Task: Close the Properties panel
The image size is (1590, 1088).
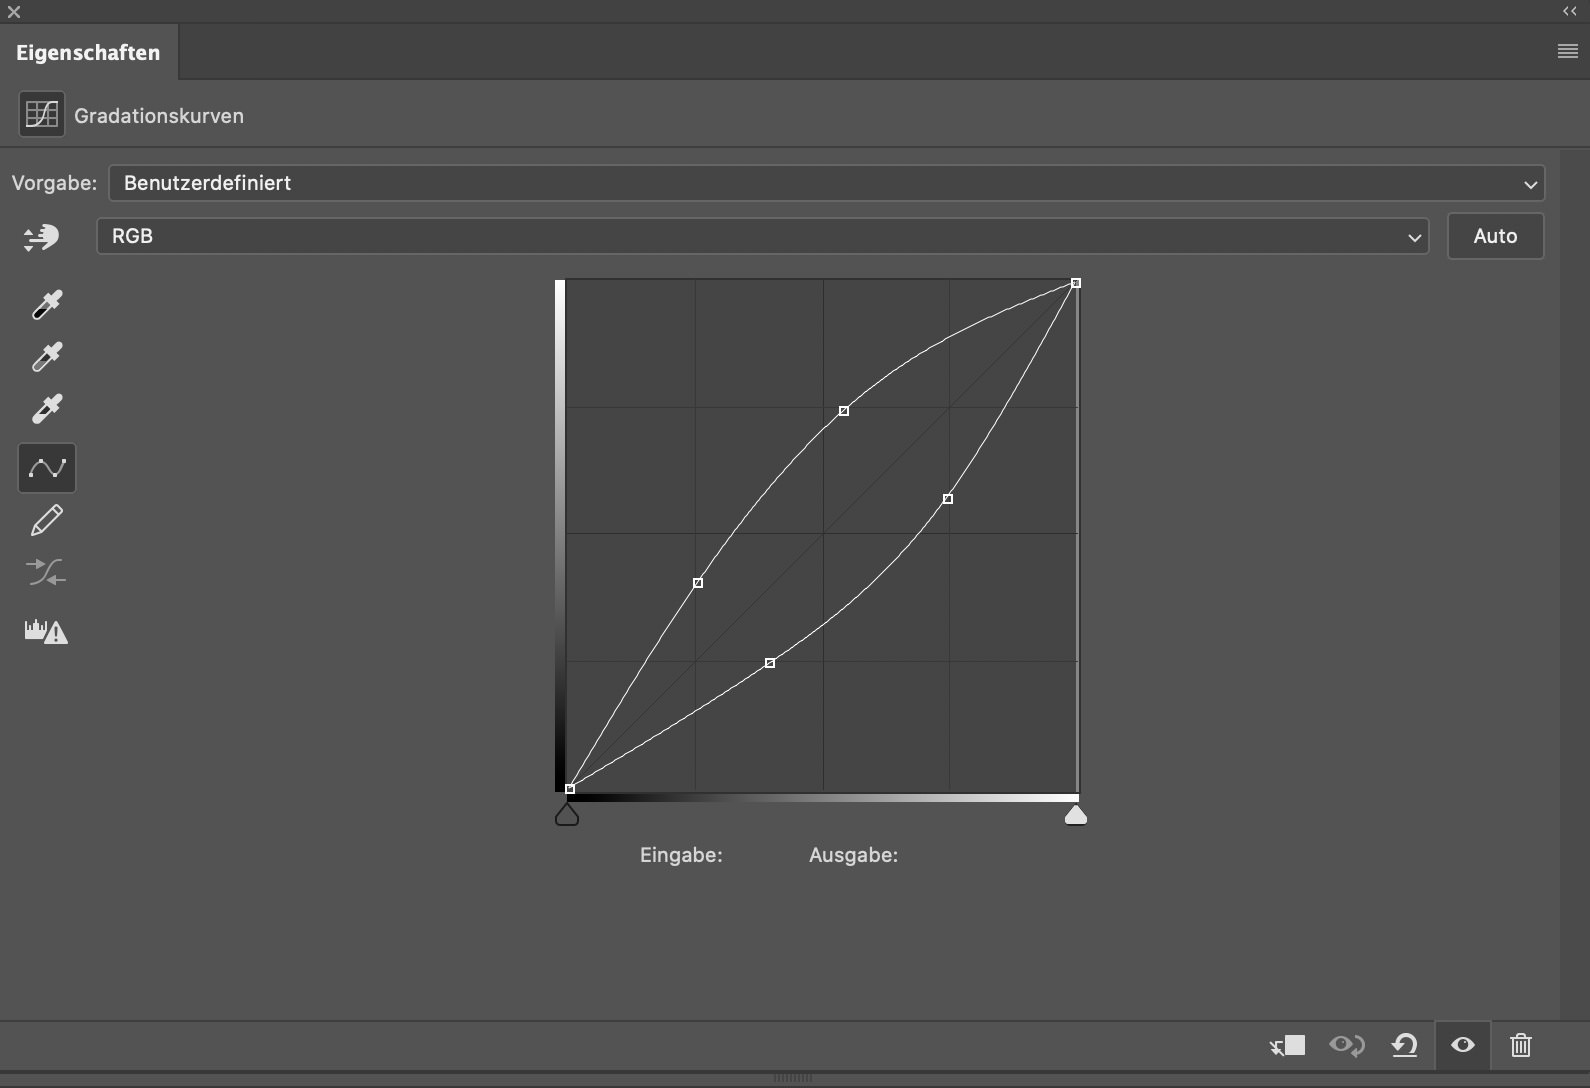Action: [x=14, y=12]
